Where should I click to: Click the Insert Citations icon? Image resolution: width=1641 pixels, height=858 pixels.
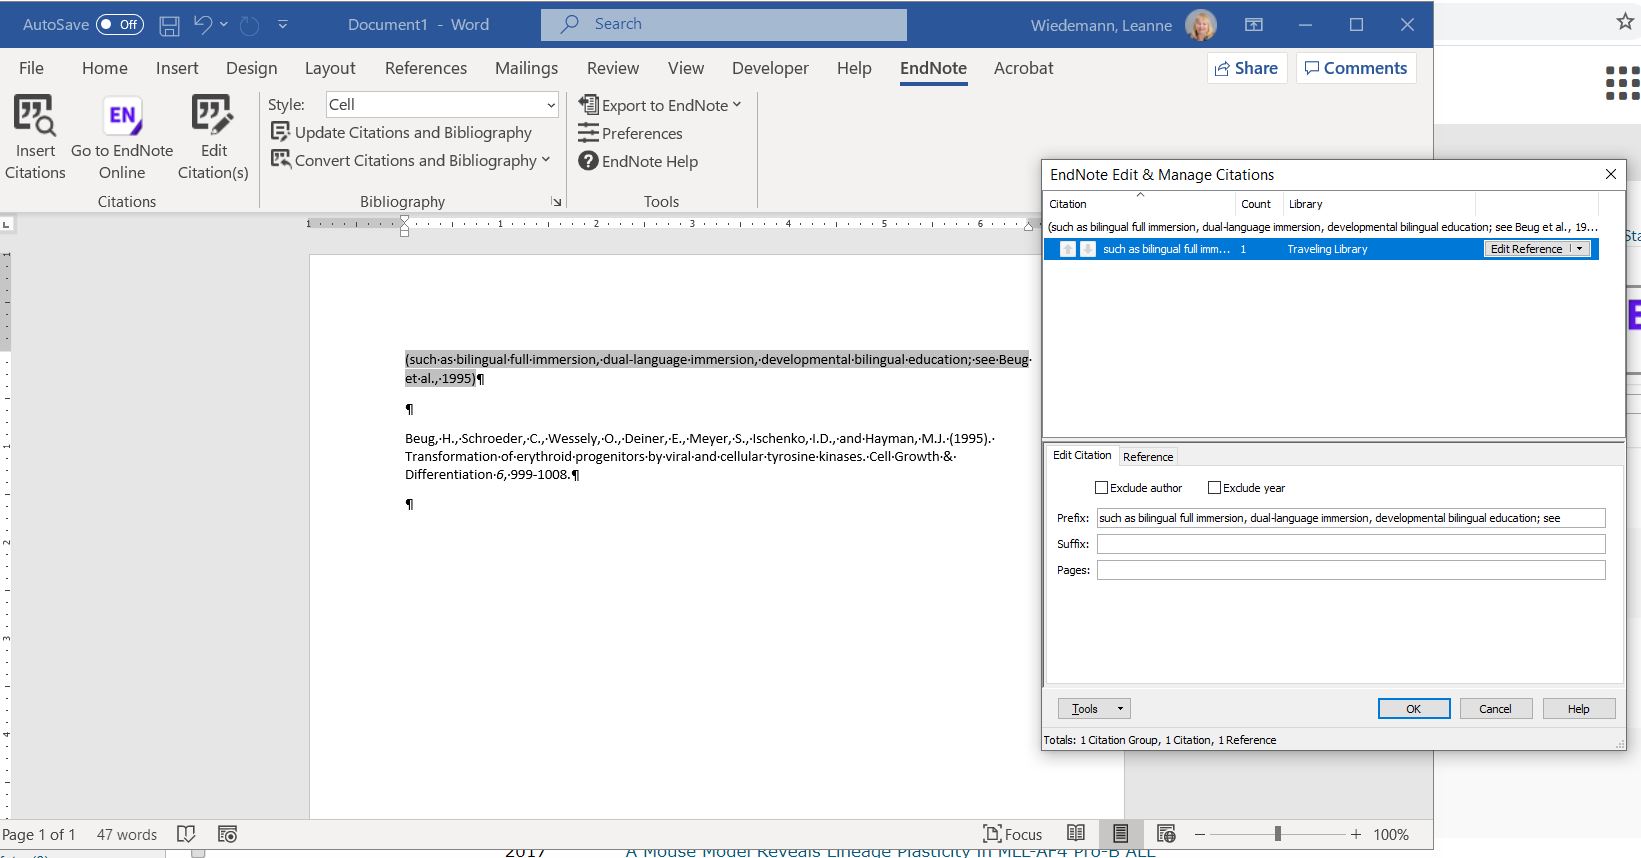point(35,139)
